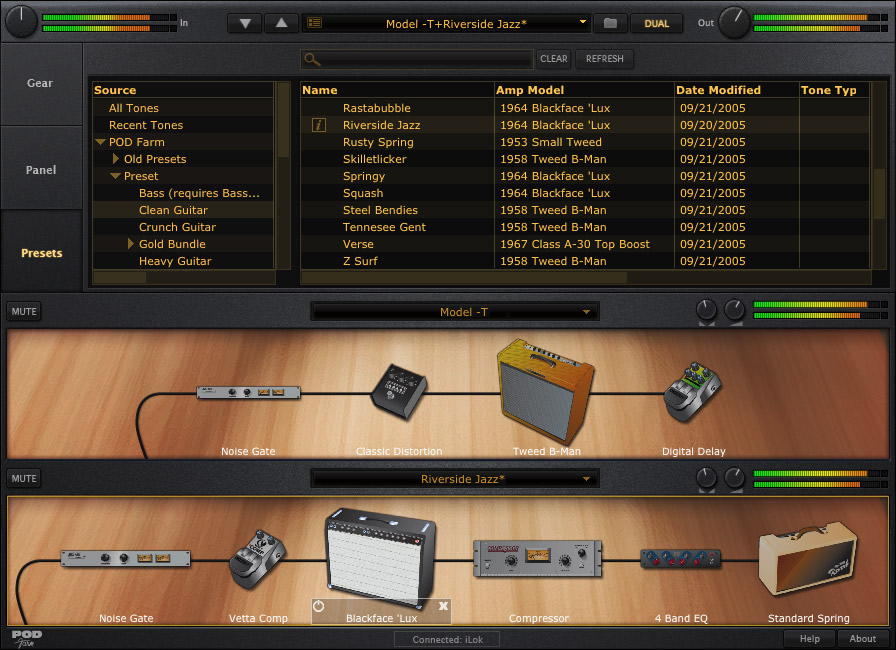
Task: Collapse the POD Farm source folder
Action: point(101,142)
